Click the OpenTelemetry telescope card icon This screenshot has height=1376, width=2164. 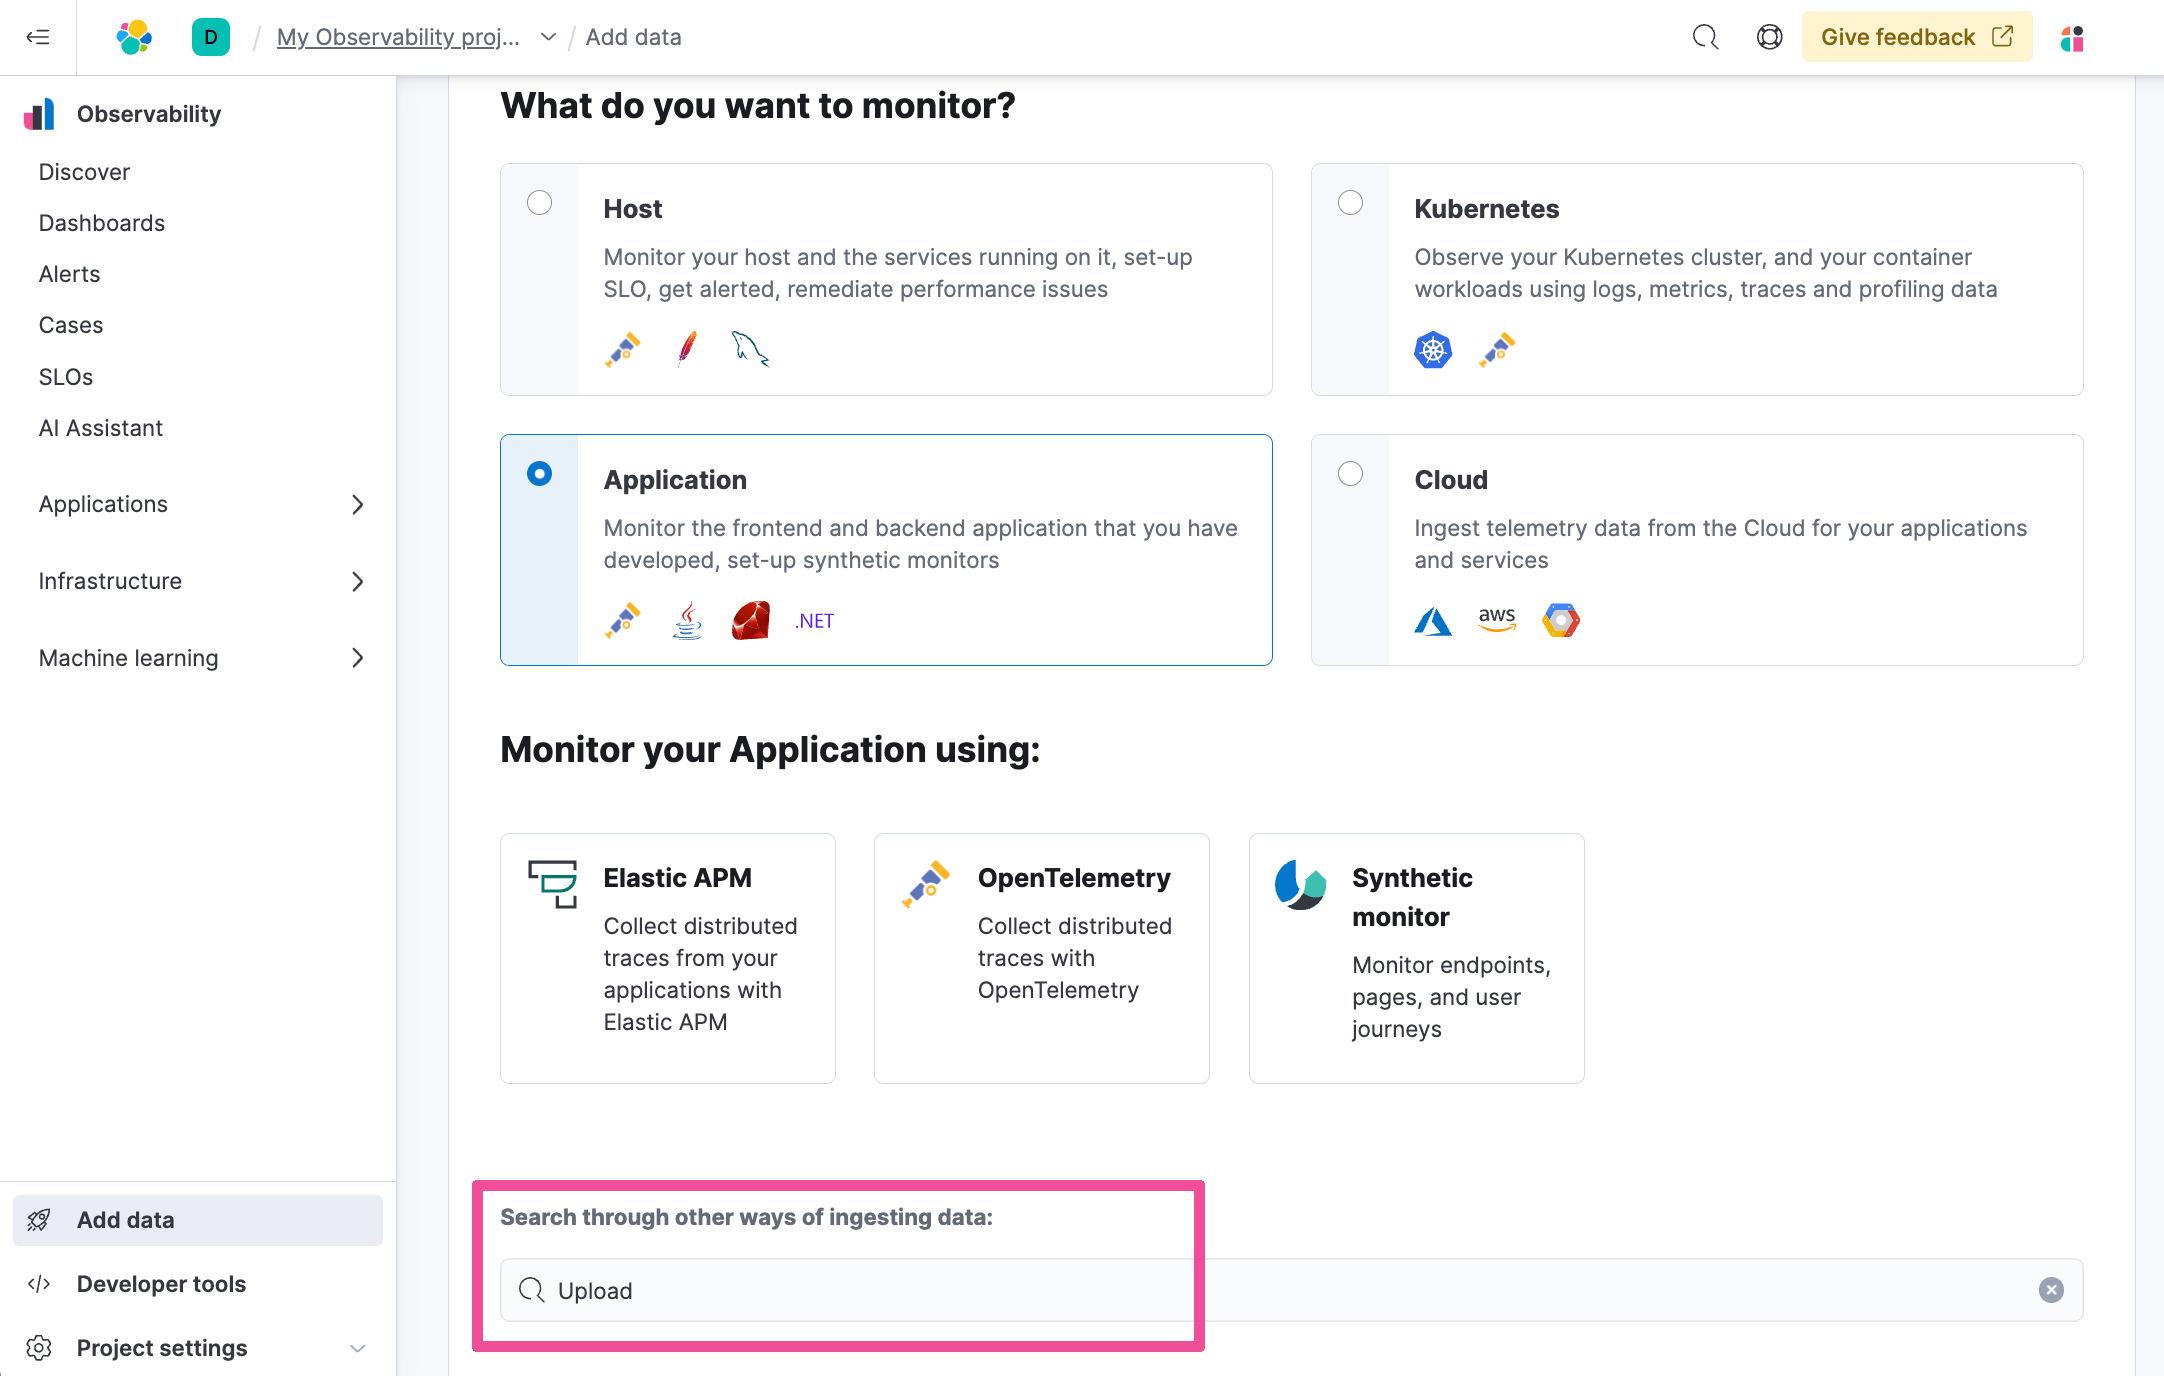pyautogui.click(x=926, y=884)
